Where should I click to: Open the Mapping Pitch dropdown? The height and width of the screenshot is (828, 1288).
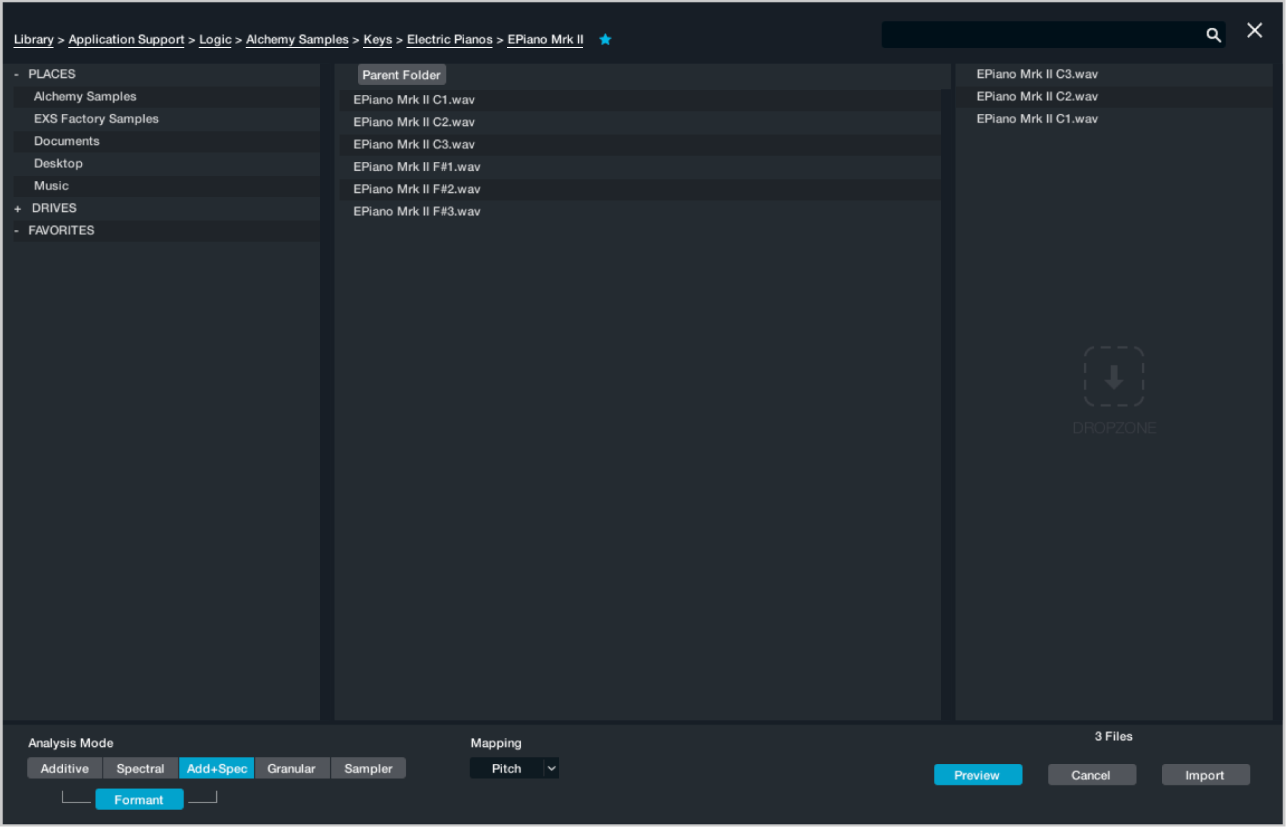point(514,768)
